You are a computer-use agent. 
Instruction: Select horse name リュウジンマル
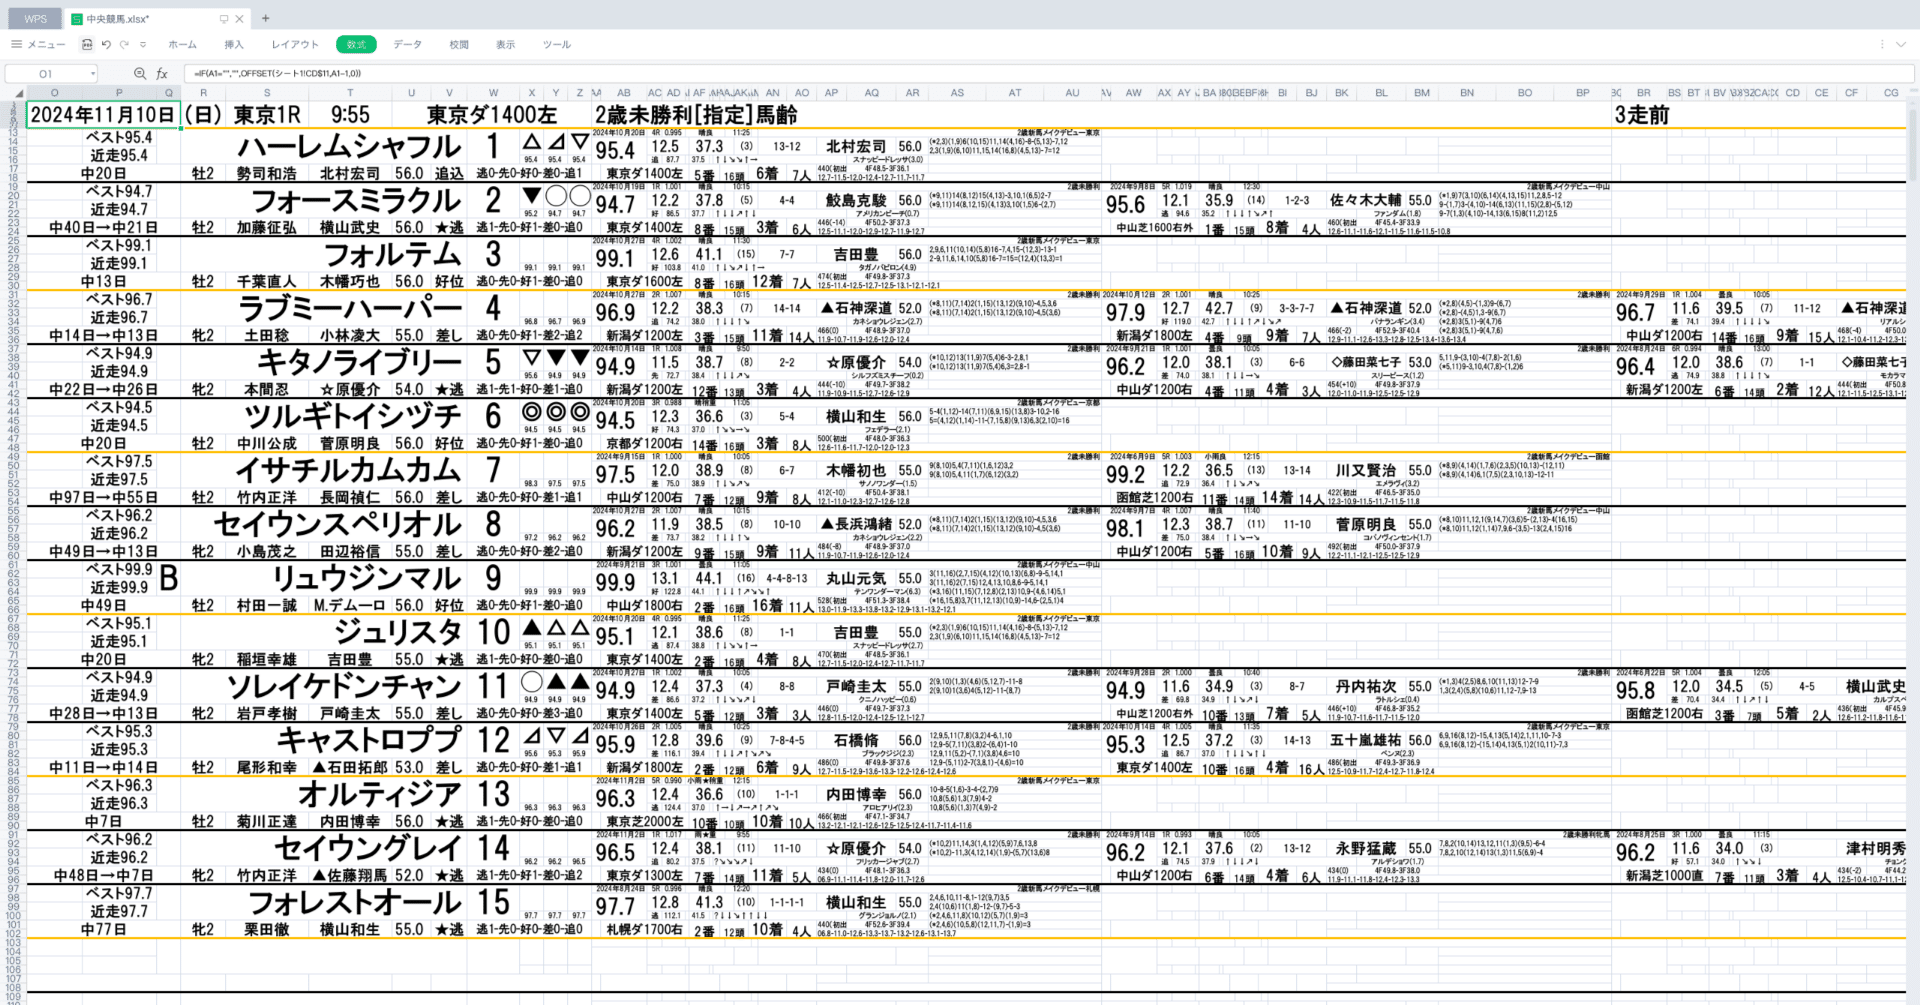(367, 578)
